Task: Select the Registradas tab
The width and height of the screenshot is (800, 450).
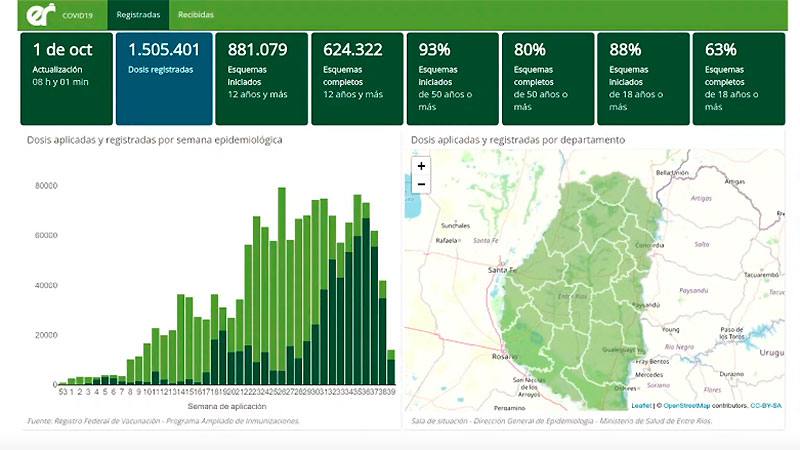Action: (x=138, y=15)
